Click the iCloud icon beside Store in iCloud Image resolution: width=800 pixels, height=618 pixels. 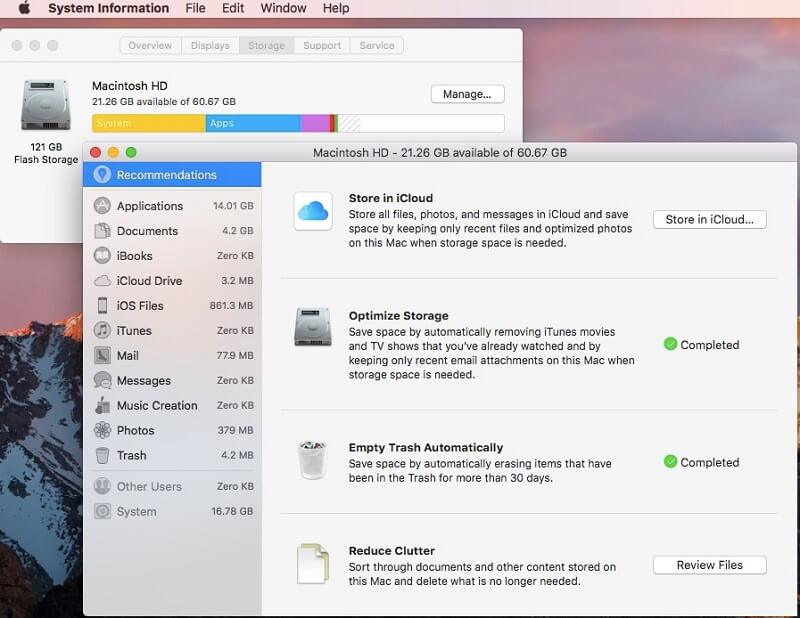pos(313,211)
